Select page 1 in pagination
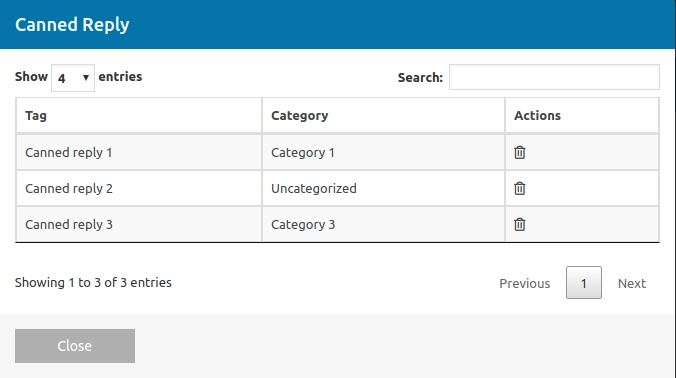 coord(584,283)
